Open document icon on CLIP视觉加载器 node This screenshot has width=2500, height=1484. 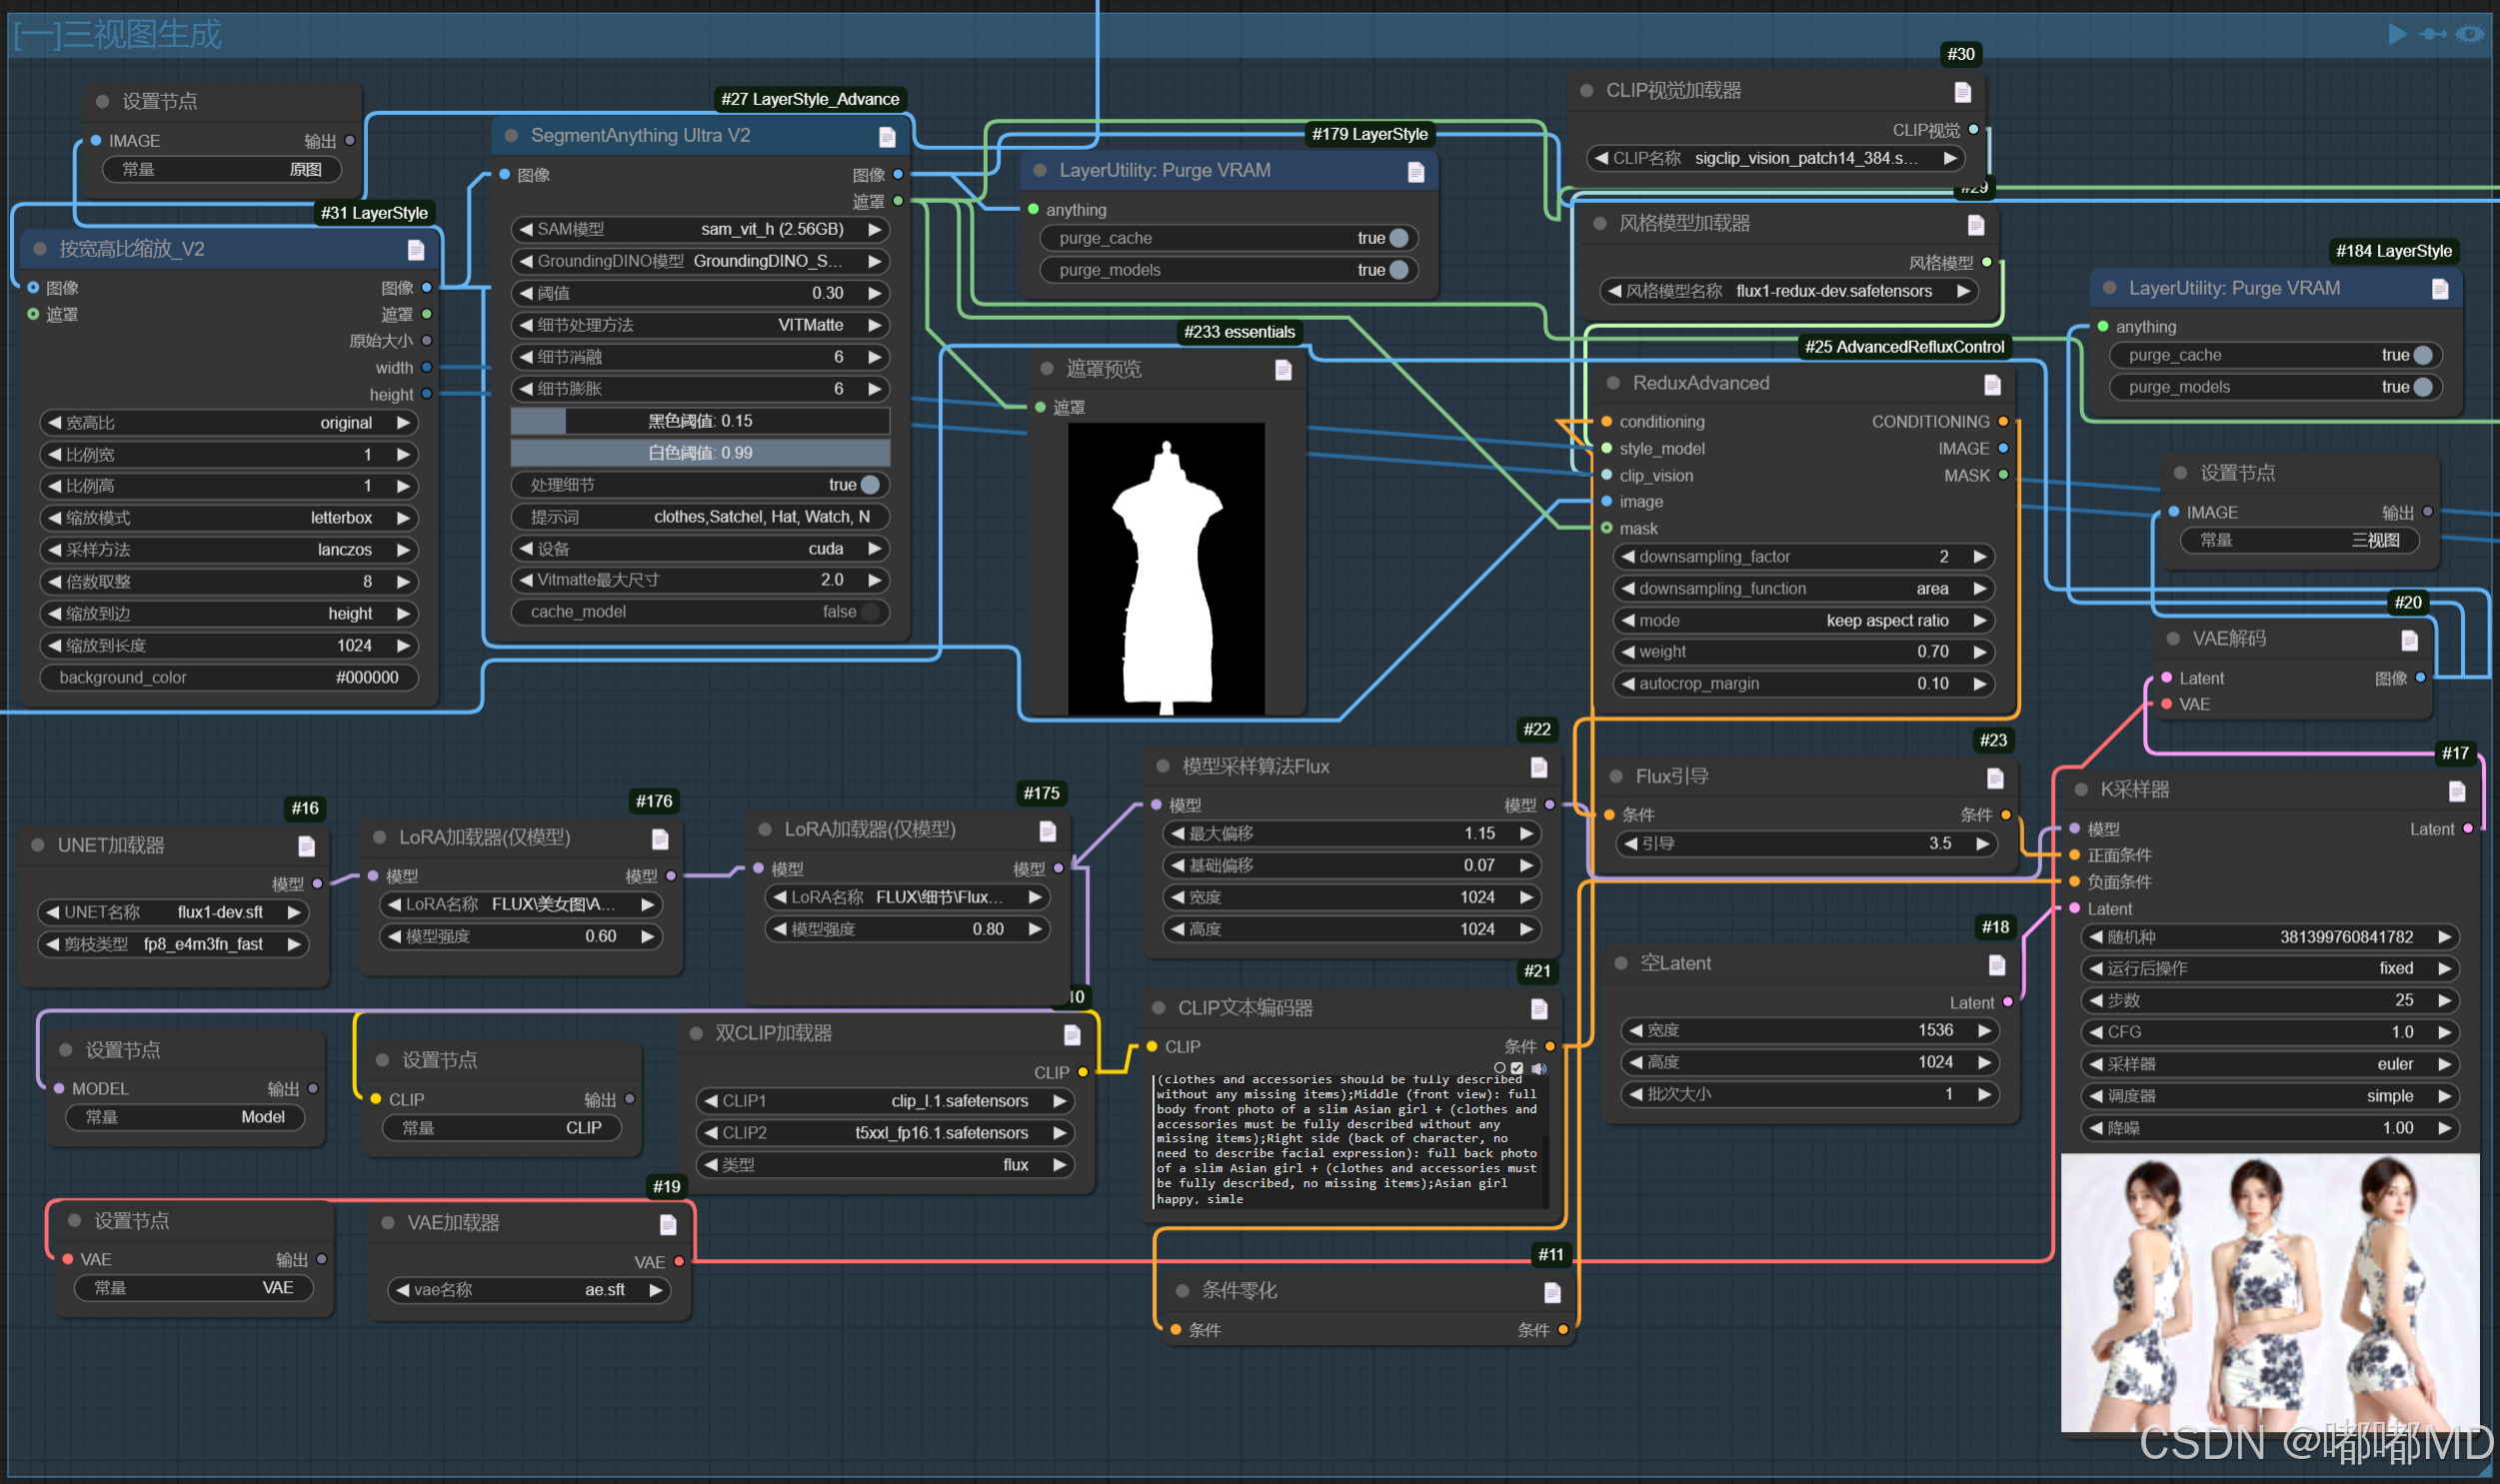(x=1962, y=92)
